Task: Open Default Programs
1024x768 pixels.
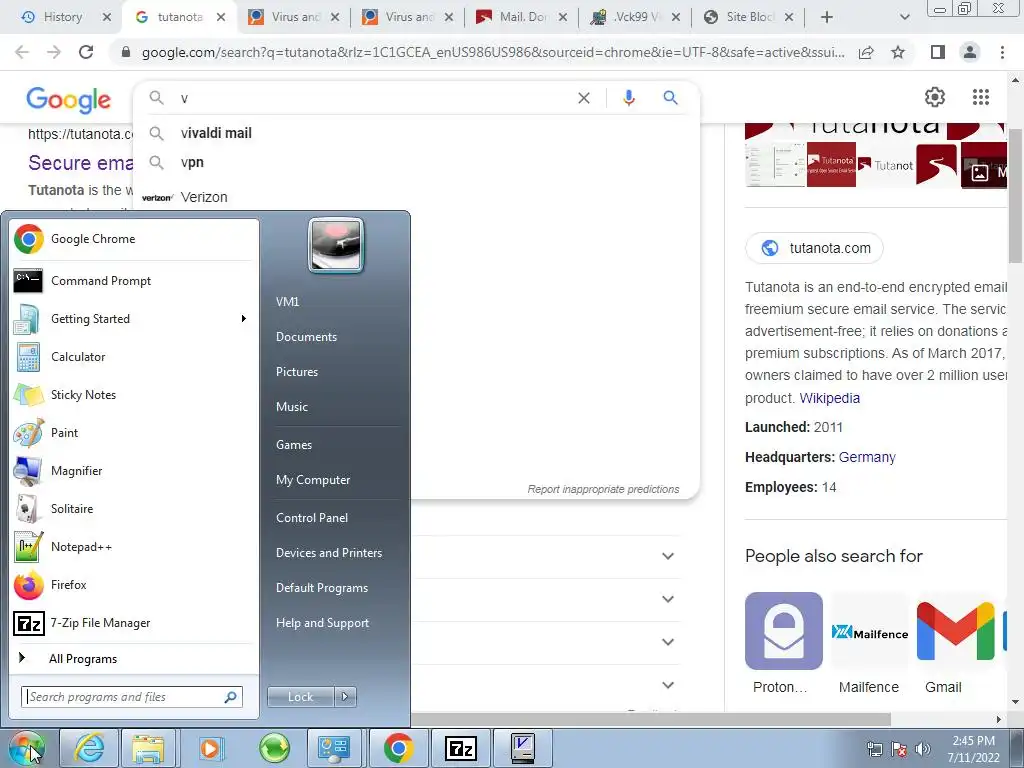Action: coord(322,588)
